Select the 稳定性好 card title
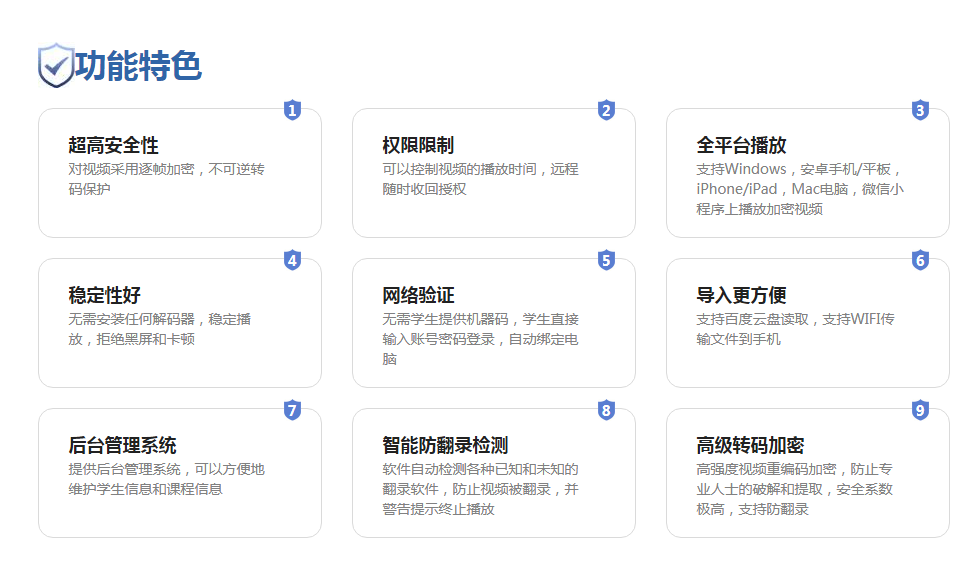The width and height of the screenshot is (966, 582). click(x=104, y=295)
